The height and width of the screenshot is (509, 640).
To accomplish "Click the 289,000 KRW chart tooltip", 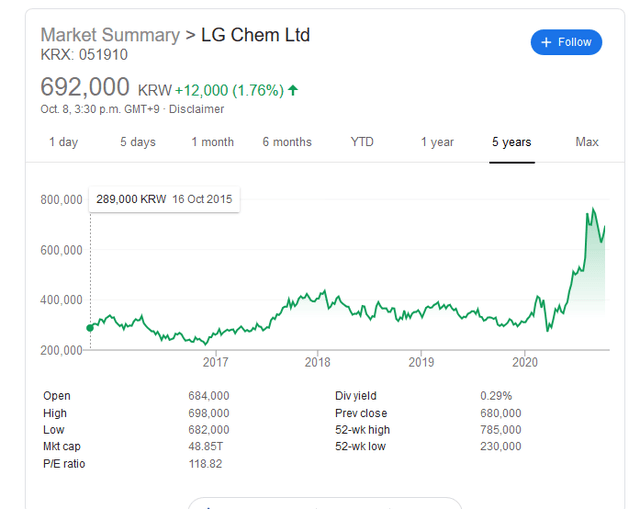I will [x=164, y=199].
